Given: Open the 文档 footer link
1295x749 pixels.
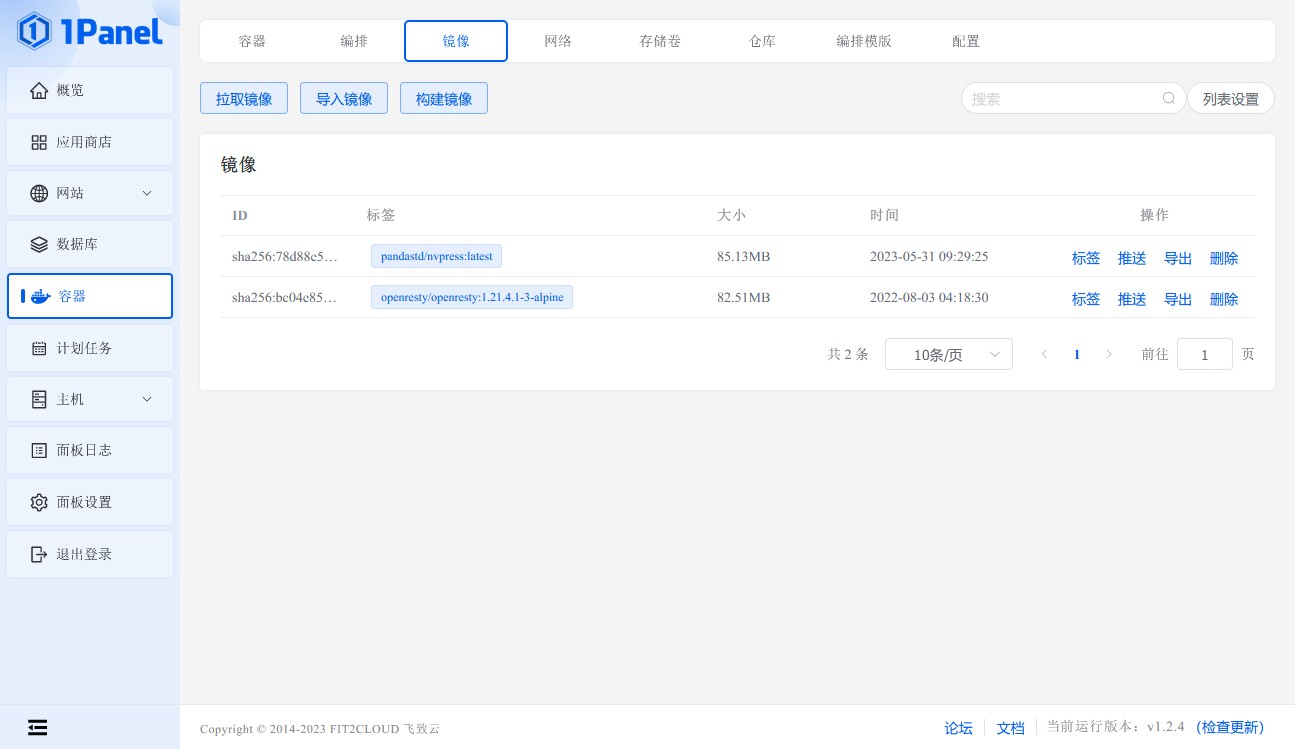Looking at the screenshot, I should point(1011,728).
